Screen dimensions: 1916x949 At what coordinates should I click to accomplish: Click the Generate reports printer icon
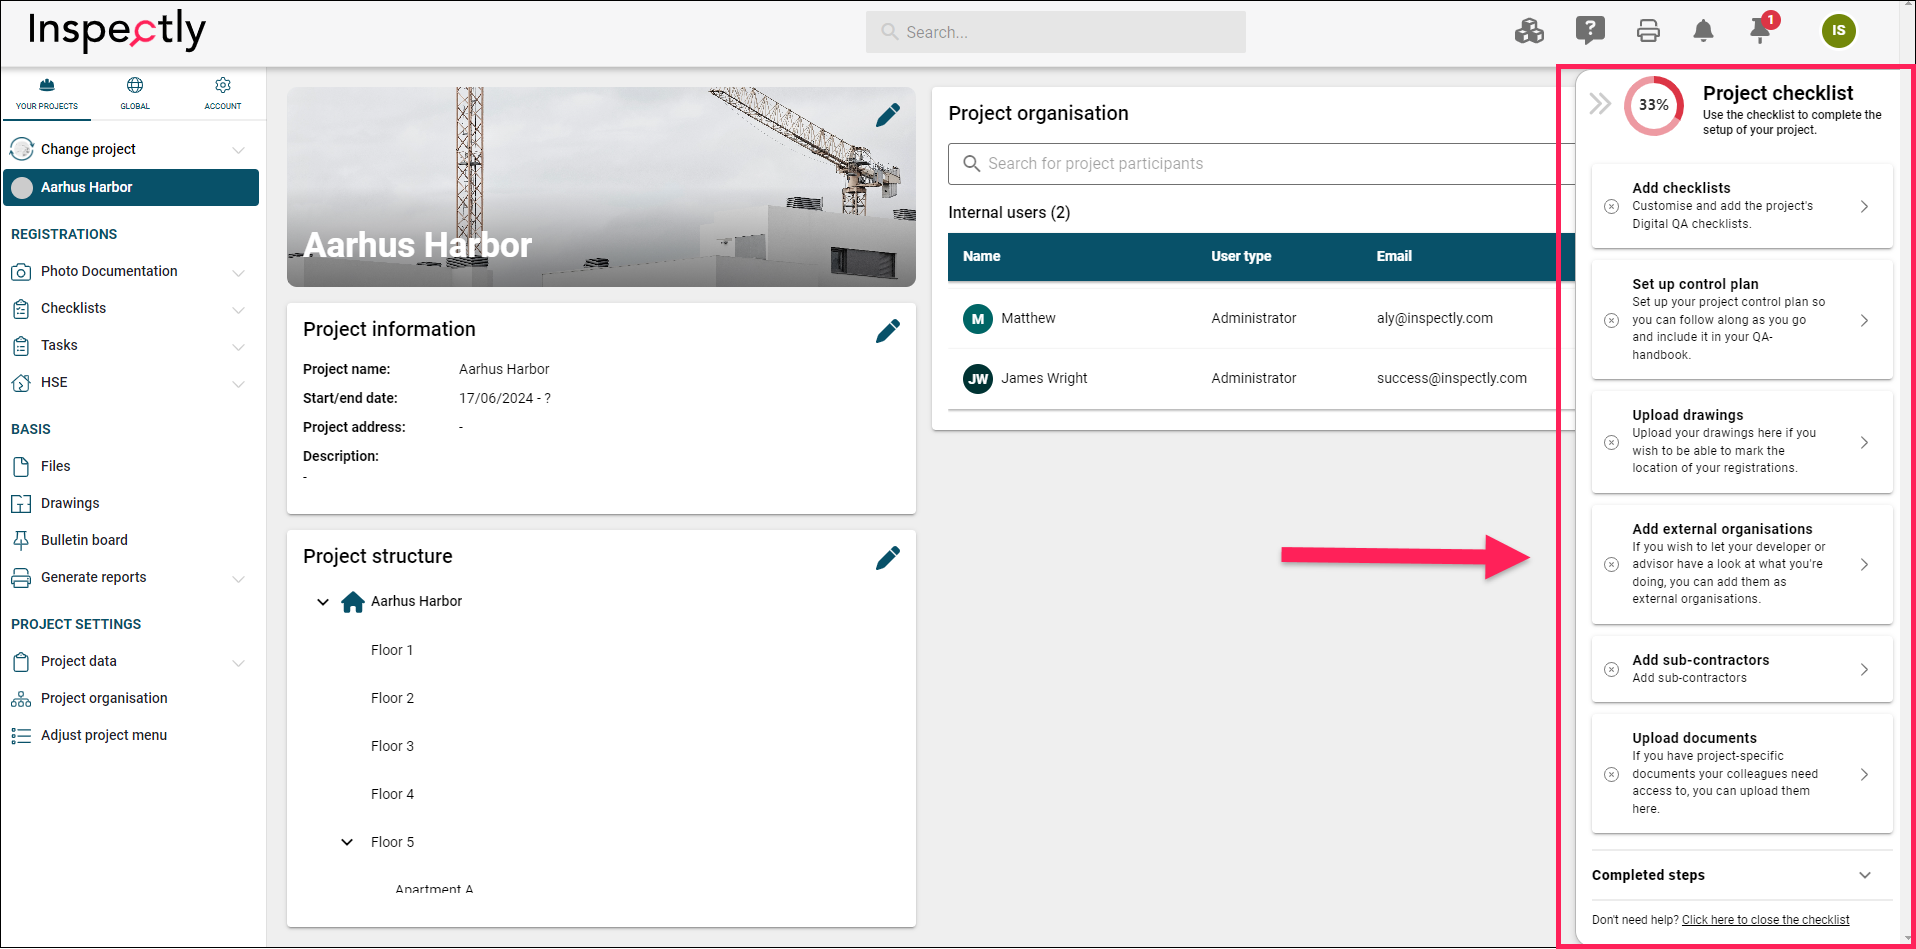pyautogui.click(x=21, y=578)
